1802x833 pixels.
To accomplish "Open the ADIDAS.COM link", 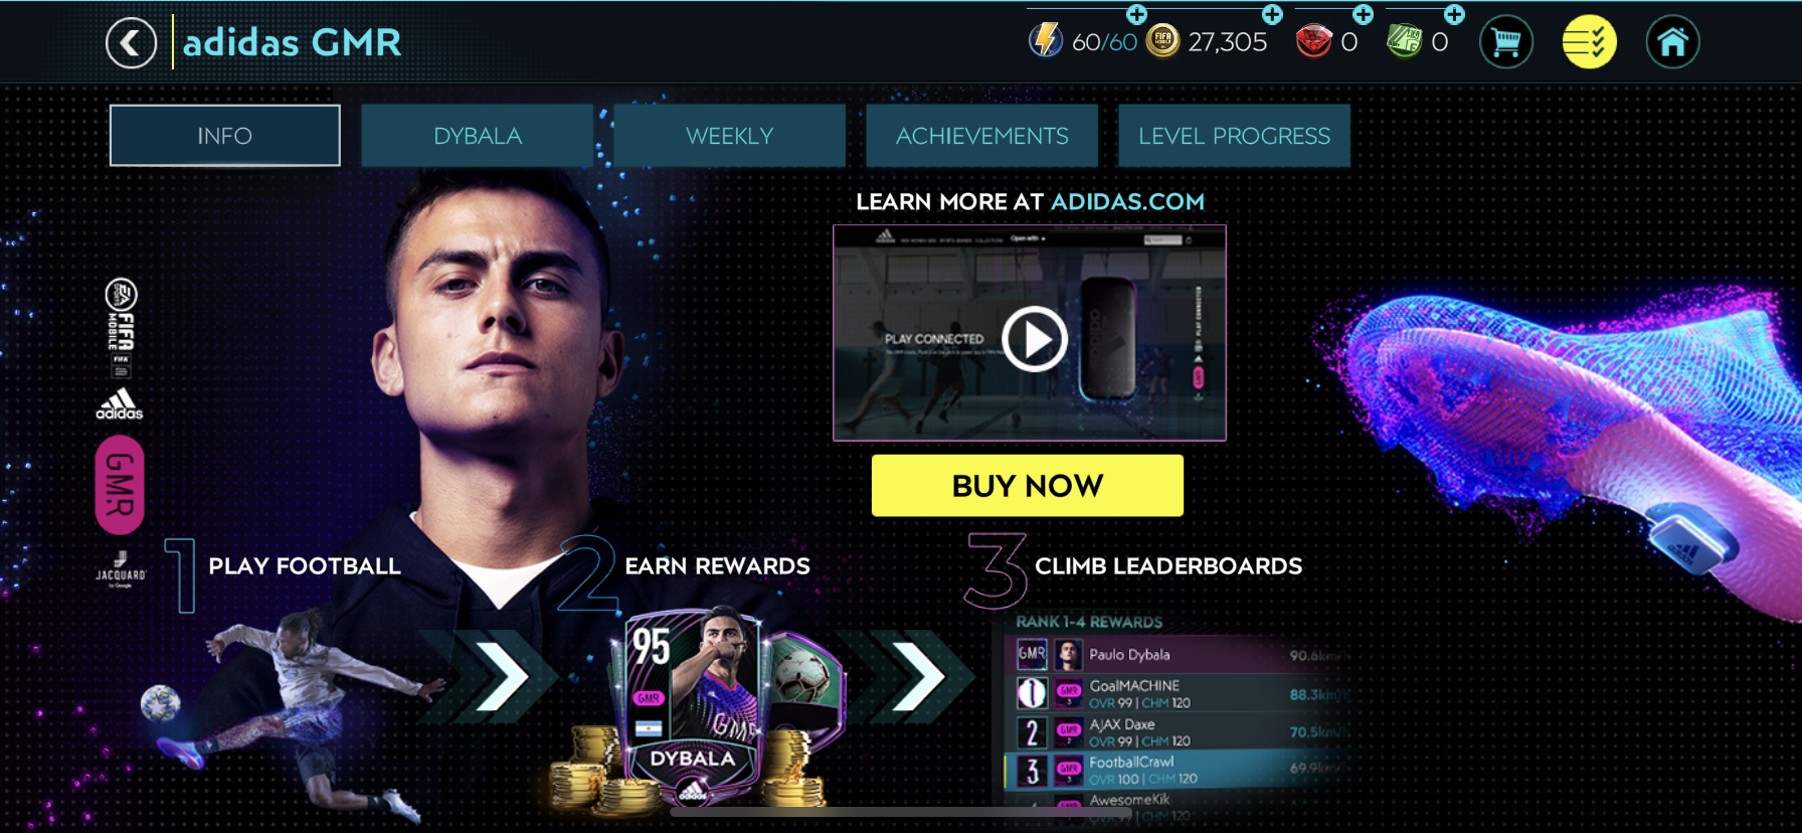I will click(x=1127, y=202).
